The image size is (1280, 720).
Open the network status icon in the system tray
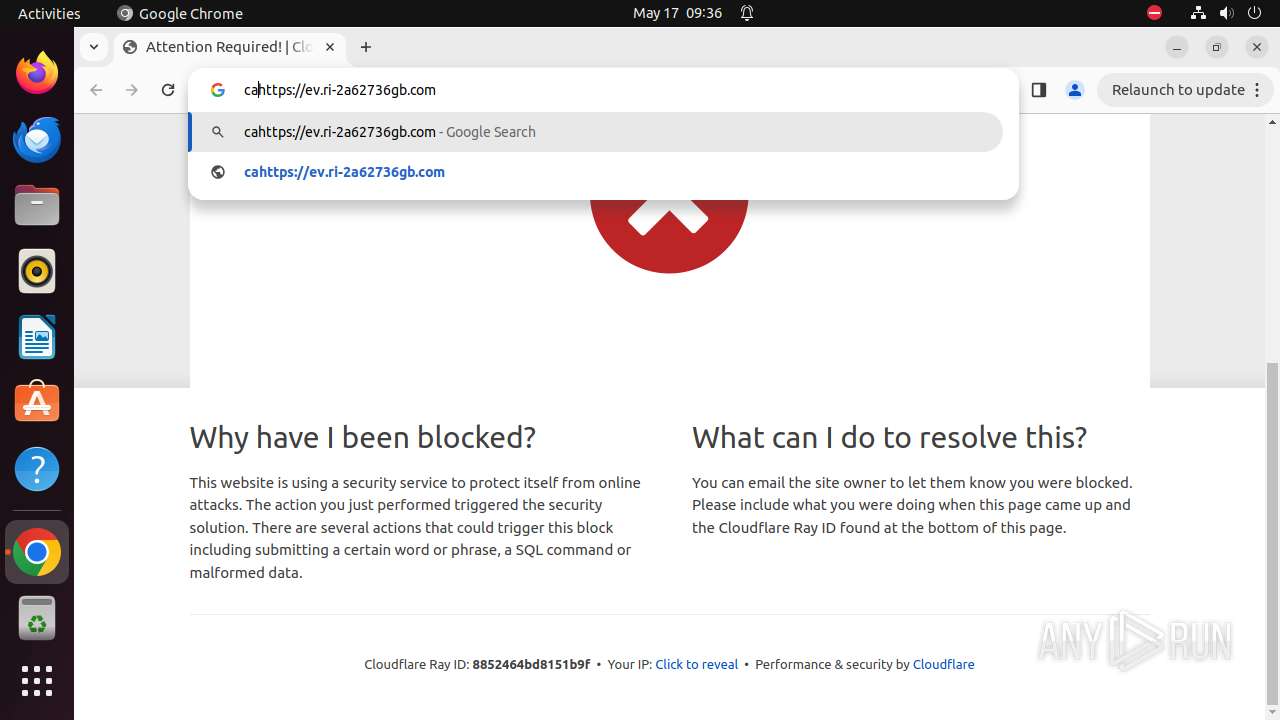click(x=1198, y=13)
